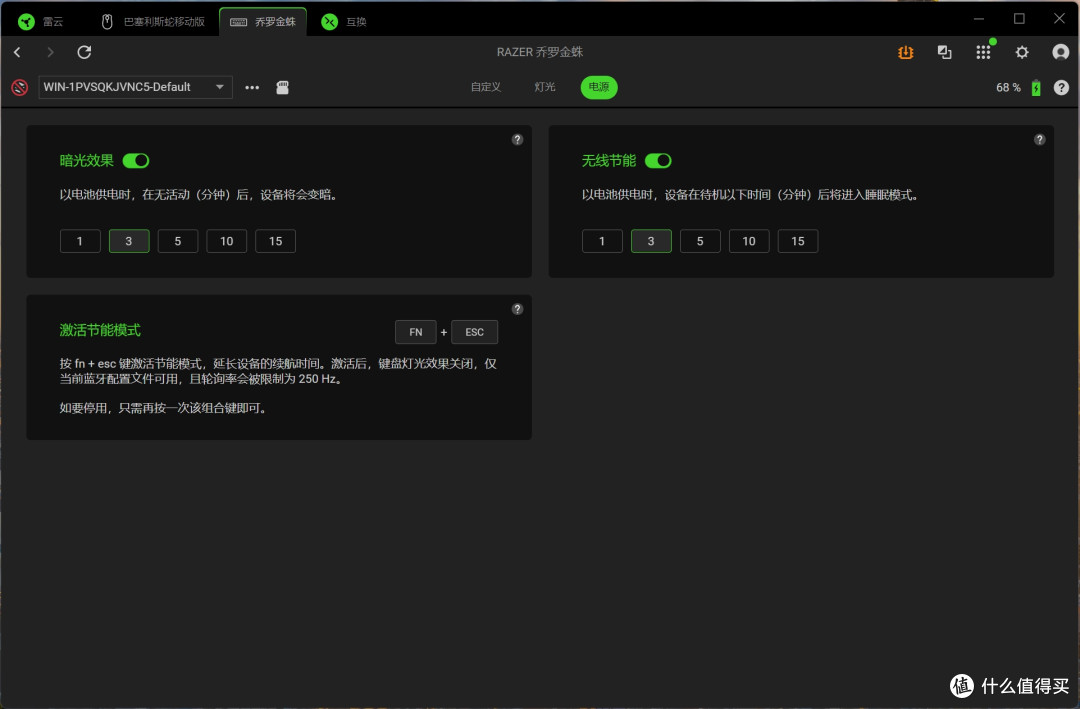This screenshot has width=1080, height=709.
Task: Set 暗光效果 dim time to 15 minutes
Action: [x=276, y=241]
